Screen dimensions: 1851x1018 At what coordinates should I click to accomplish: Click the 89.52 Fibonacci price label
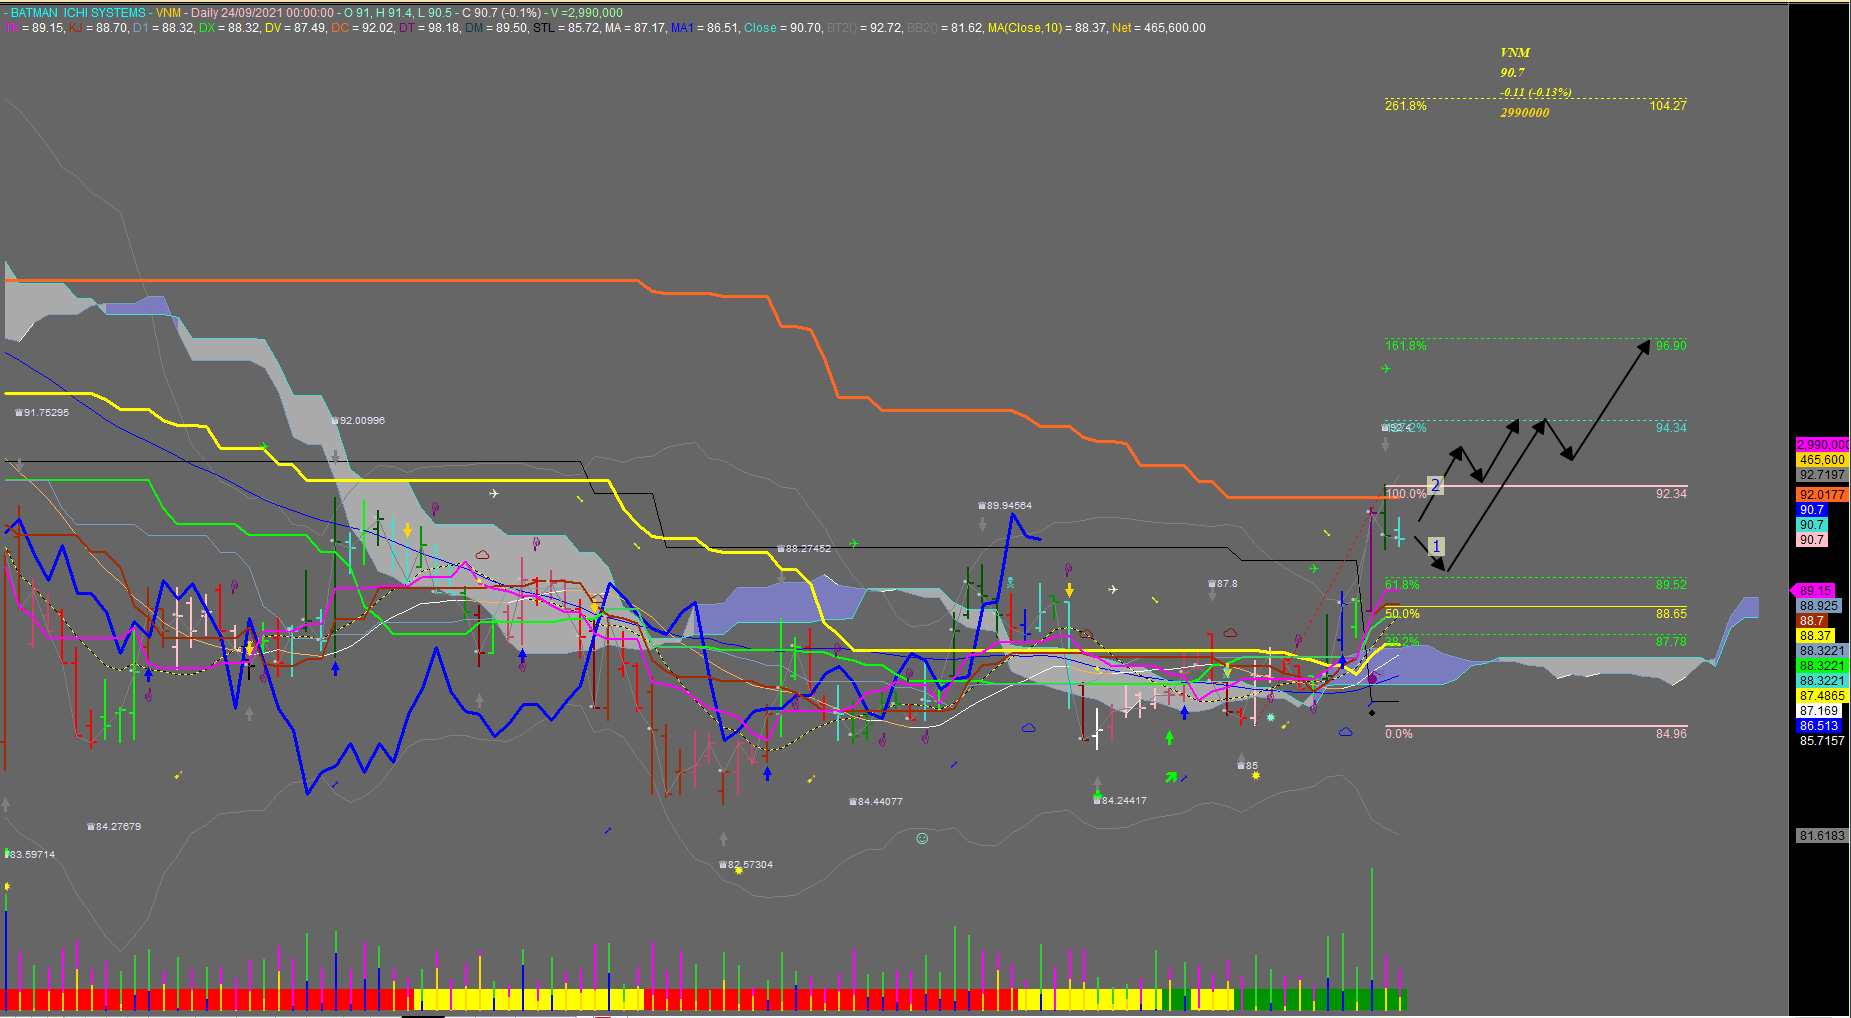pos(1671,584)
